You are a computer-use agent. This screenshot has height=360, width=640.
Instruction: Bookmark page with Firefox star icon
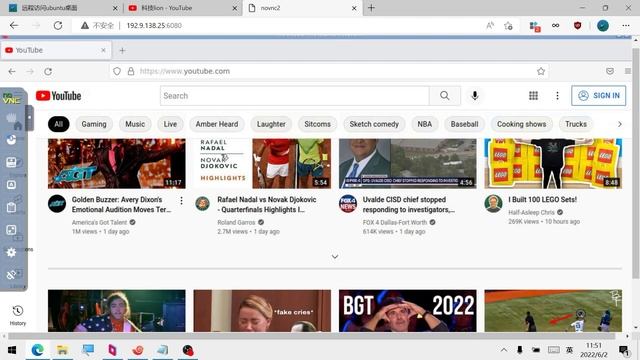541,71
